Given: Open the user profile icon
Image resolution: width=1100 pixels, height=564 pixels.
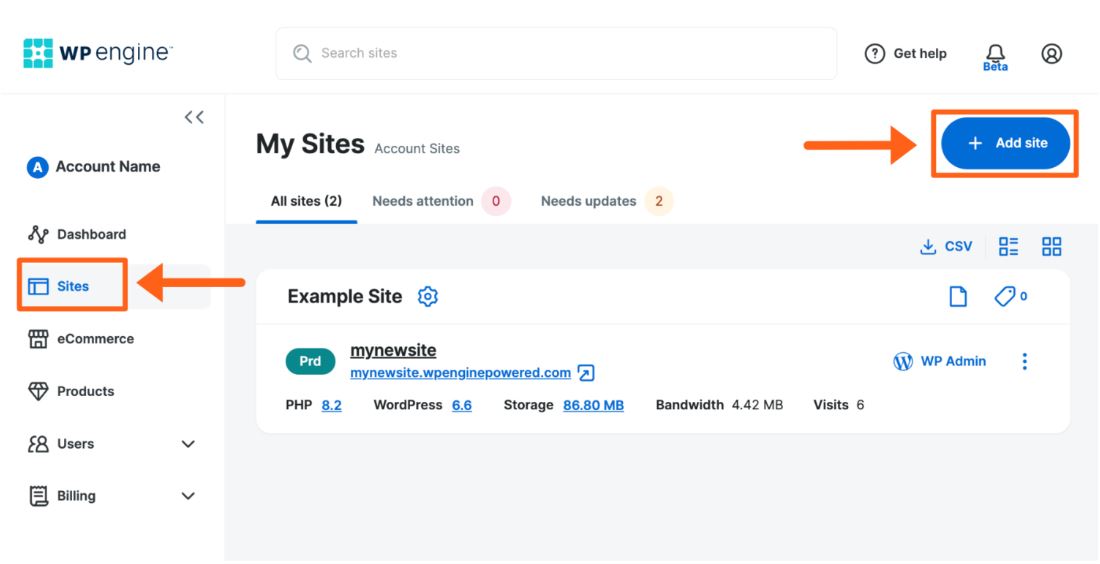Looking at the screenshot, I should [1051, 53].
